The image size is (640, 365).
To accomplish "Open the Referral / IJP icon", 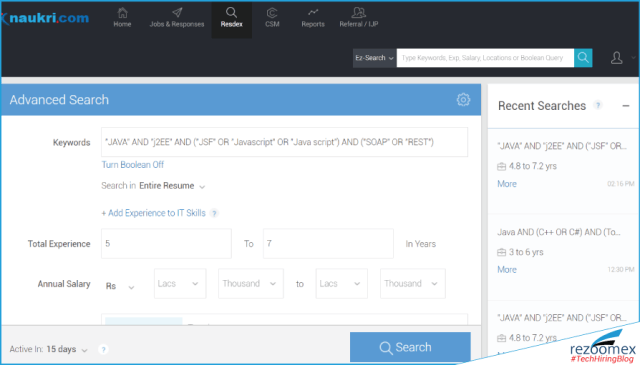I will pos(359,13).
